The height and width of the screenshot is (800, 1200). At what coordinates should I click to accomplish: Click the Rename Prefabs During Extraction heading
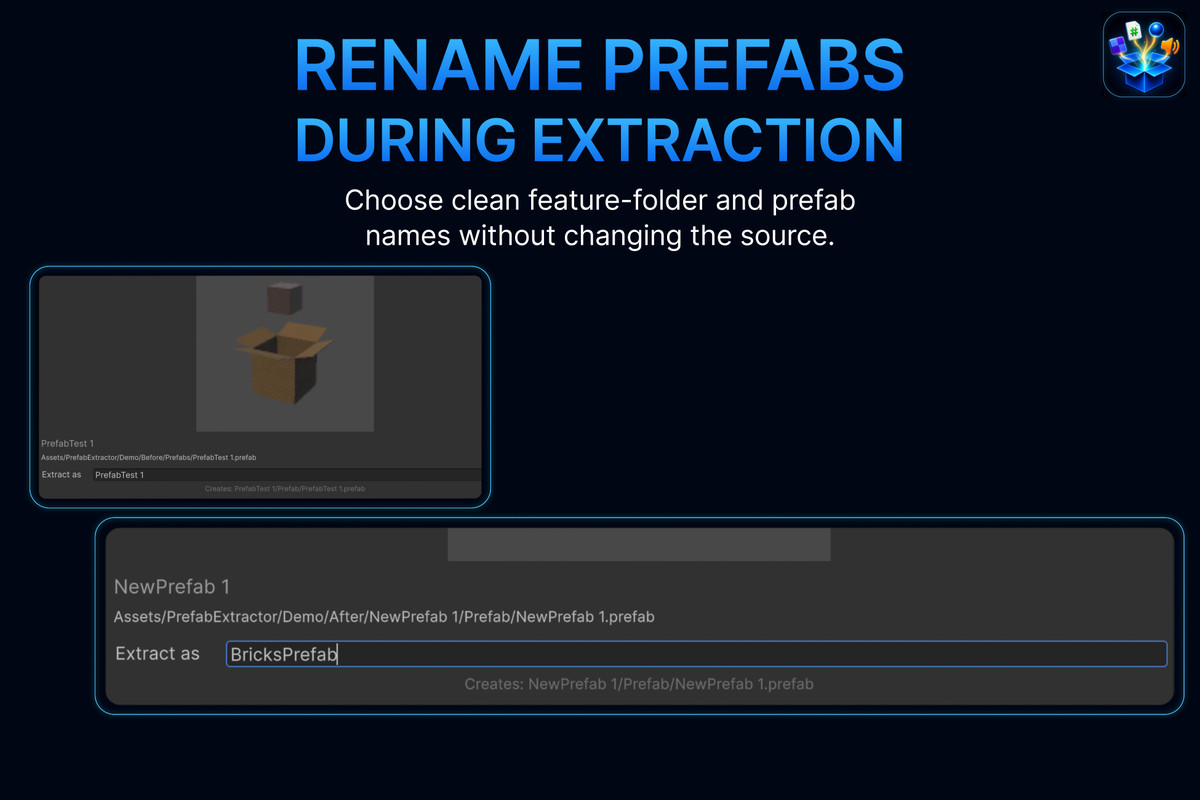click(599, 101)
